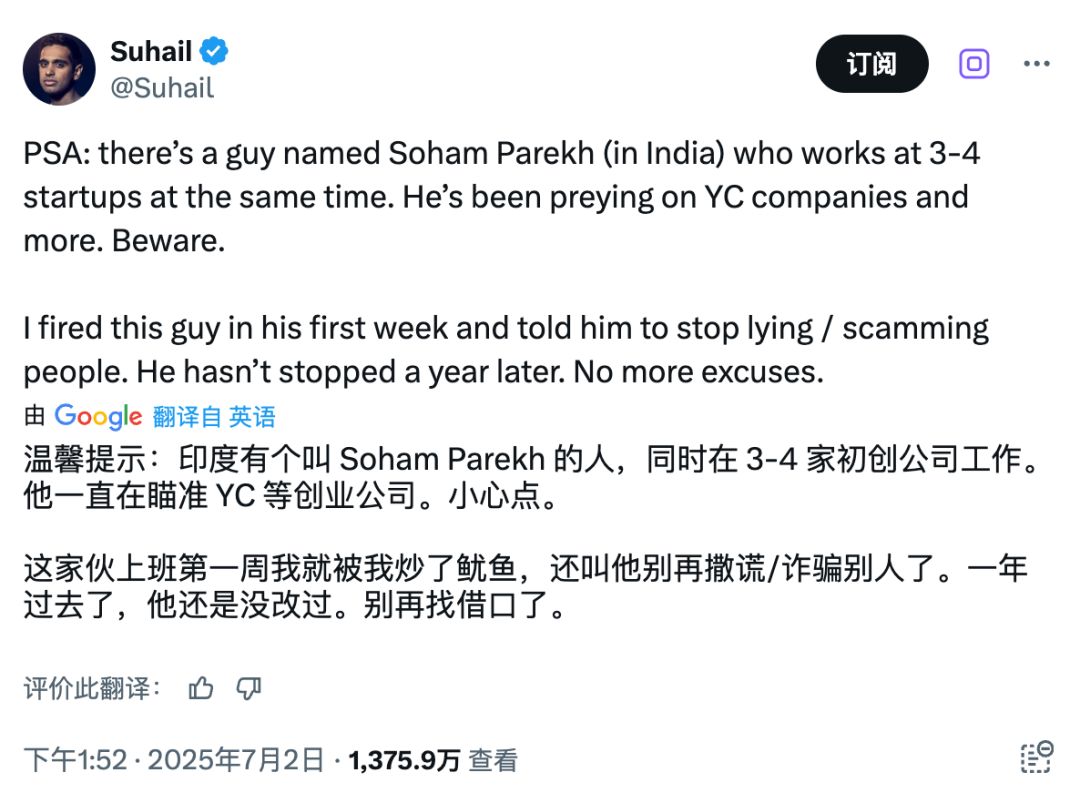The height and width of the screenshot is (803, 1080).
Task: Open Suhail's profile avatar photo
Action: click(x=59, y=69)
